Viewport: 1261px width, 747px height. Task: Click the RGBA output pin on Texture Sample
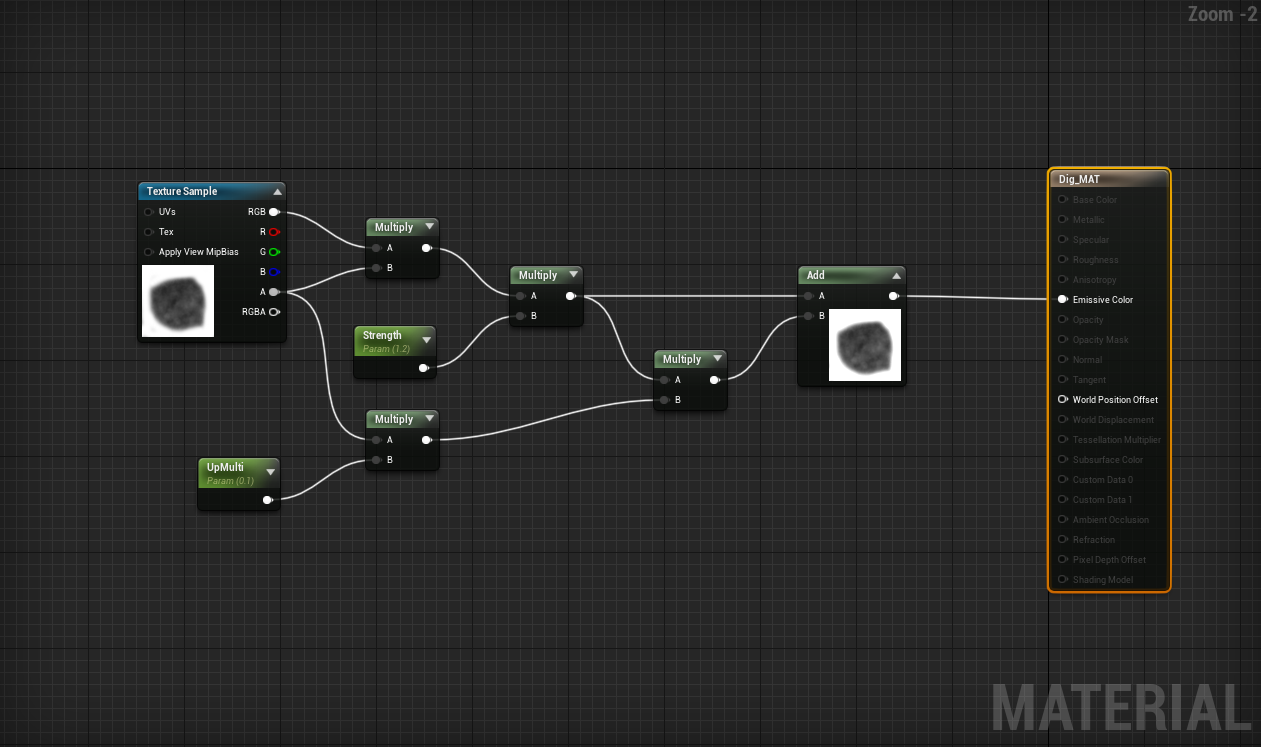click(x=274, y=312)
